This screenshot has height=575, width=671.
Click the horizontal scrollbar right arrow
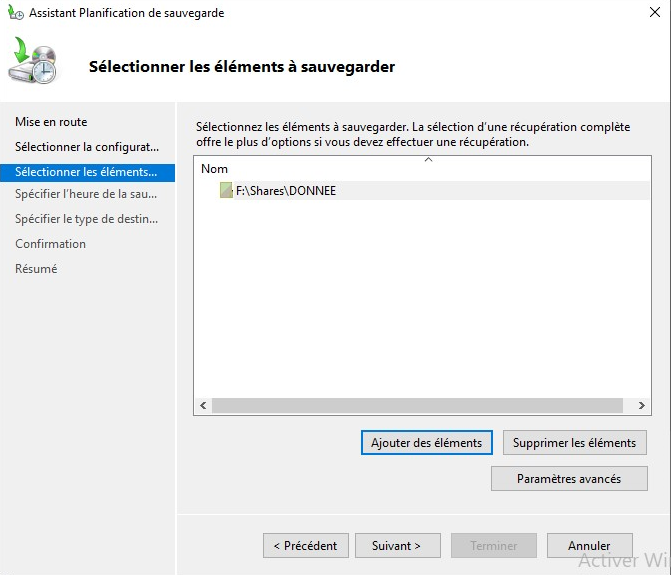point(641,405)
